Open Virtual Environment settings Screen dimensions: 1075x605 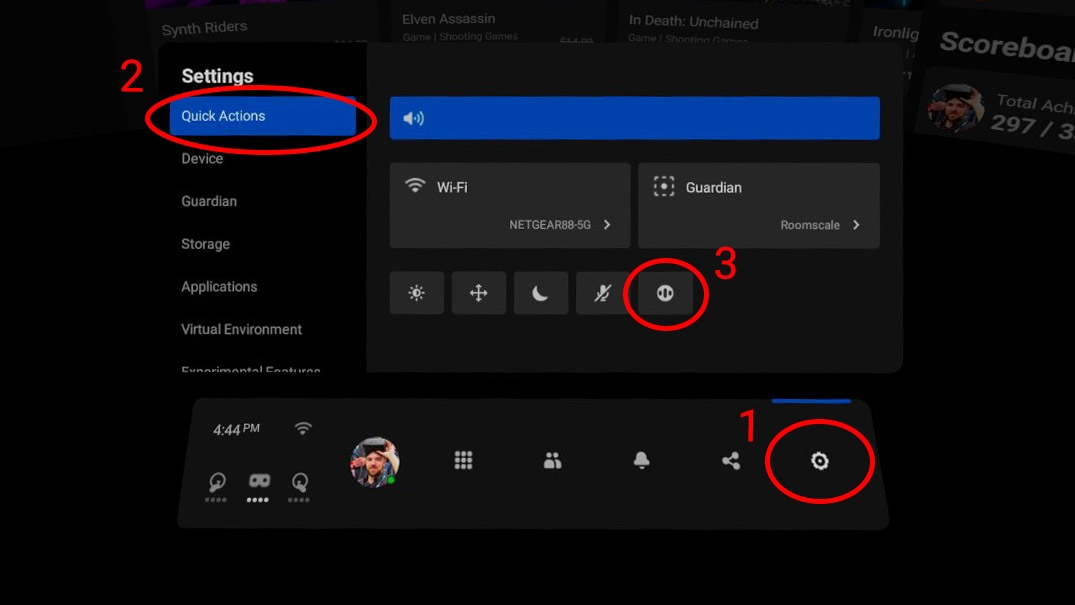[x=241, y=329]
